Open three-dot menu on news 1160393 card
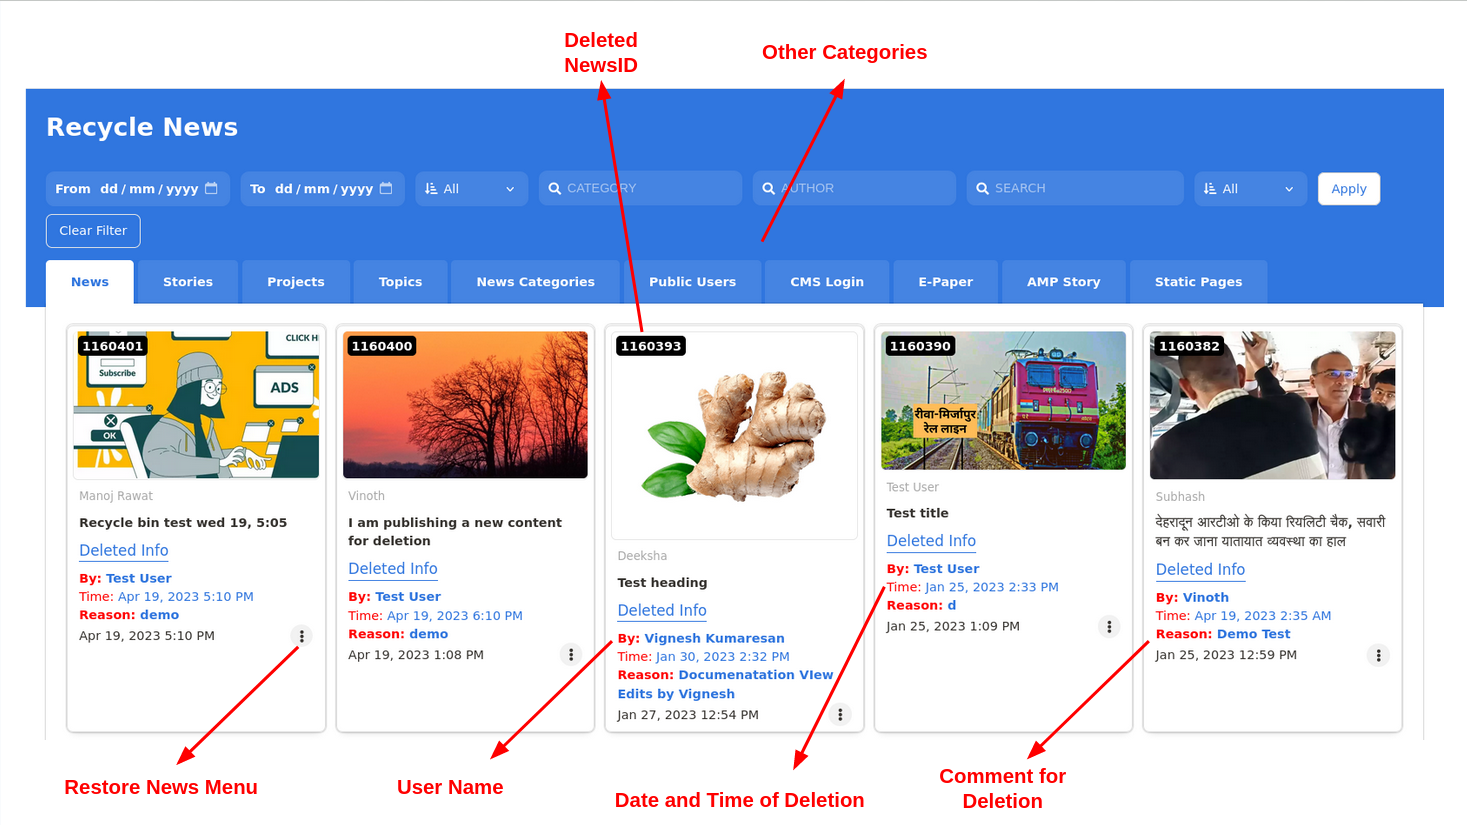 click(x=840, y=714)
